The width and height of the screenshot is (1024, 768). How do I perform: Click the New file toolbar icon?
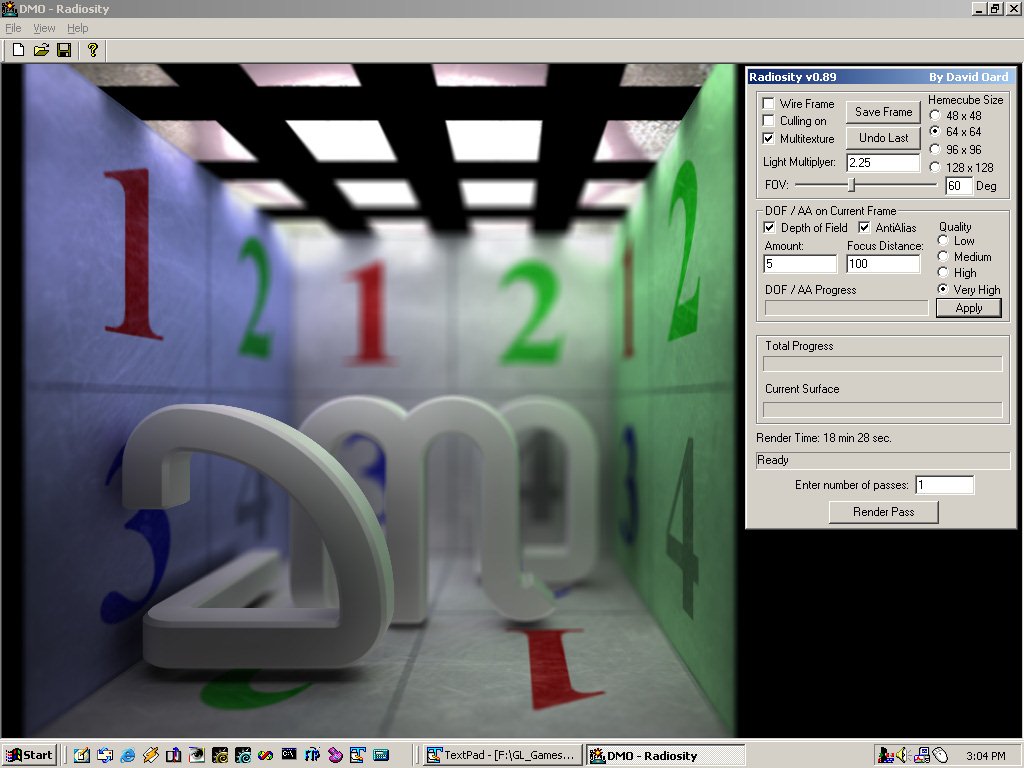coord(18,50)
